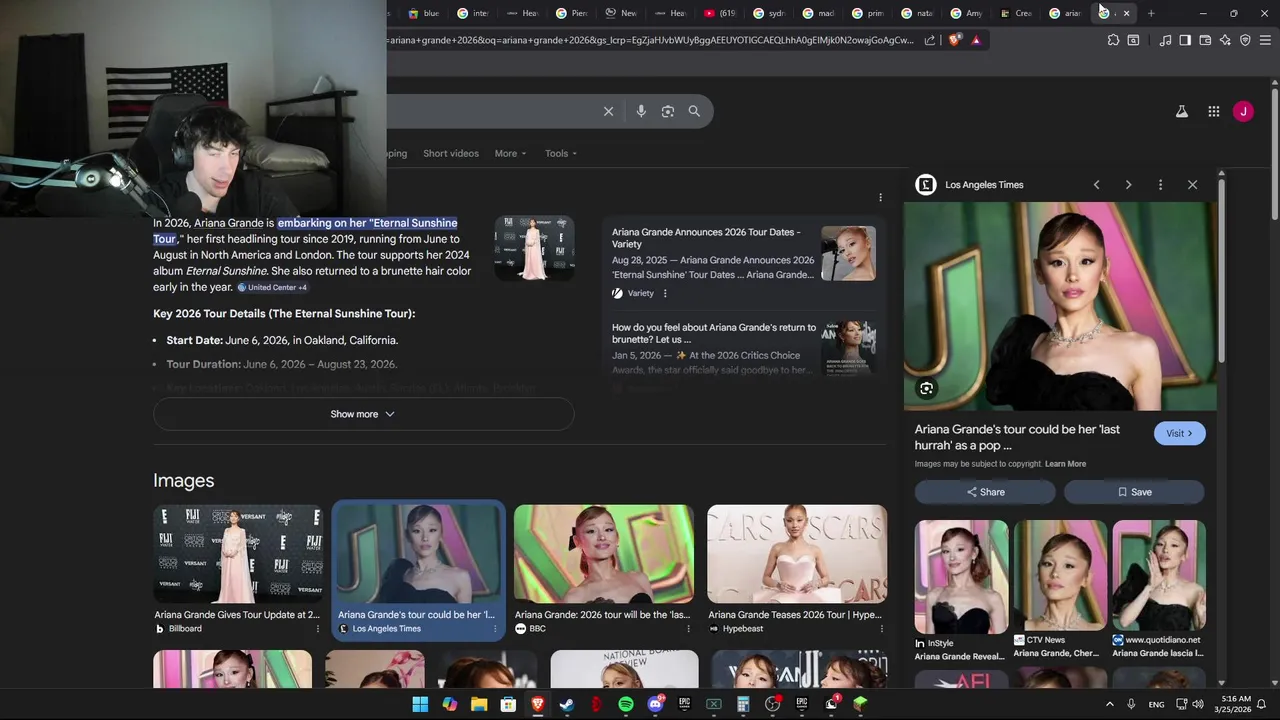Open Spotify from the taskbar

tap(626, 704)
